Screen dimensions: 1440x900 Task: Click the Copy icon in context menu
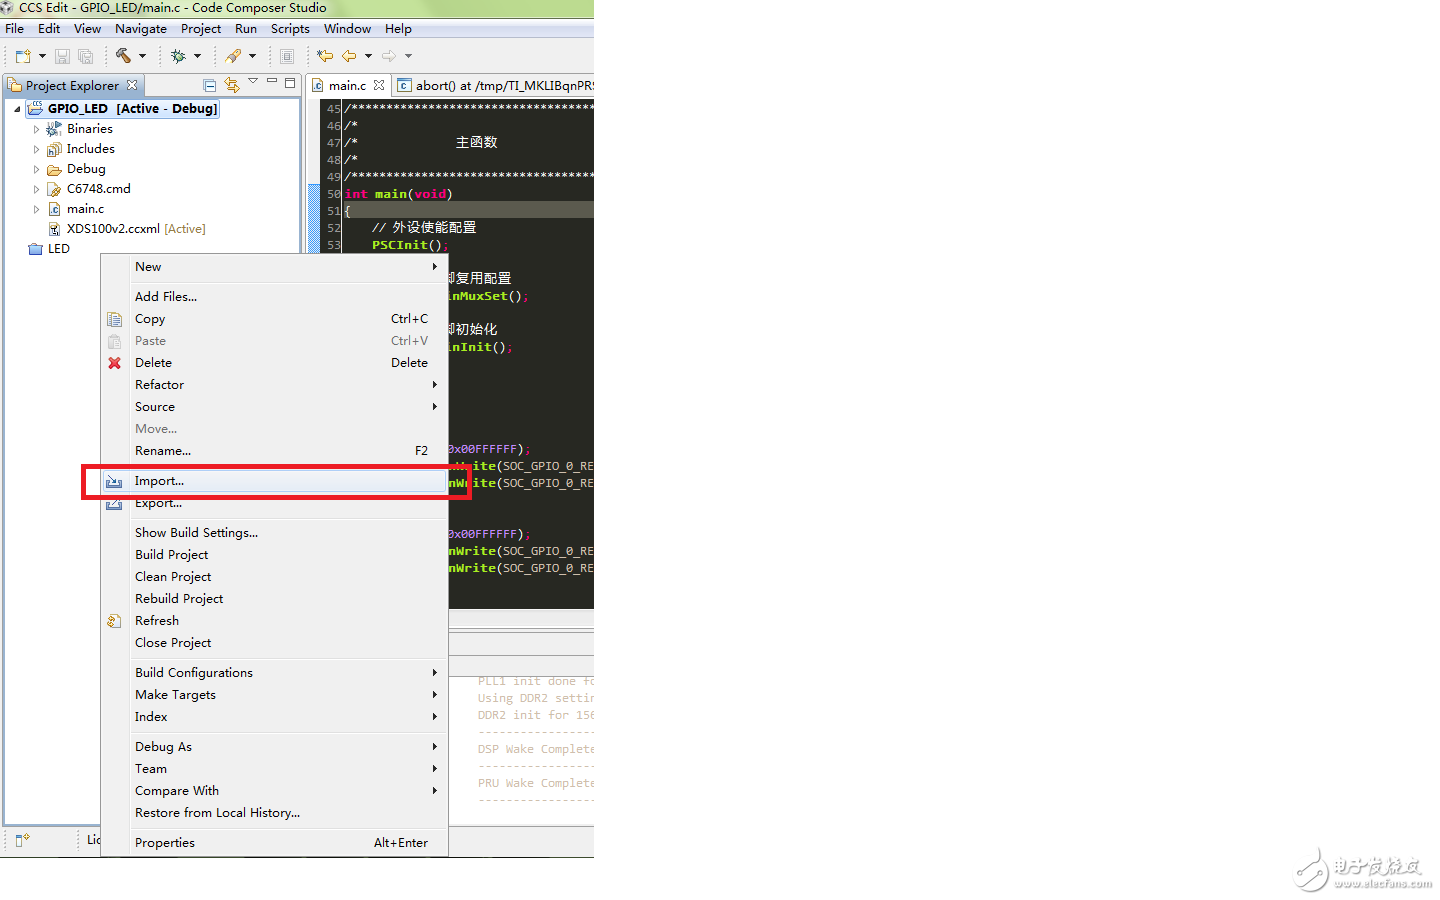(115, 319)
